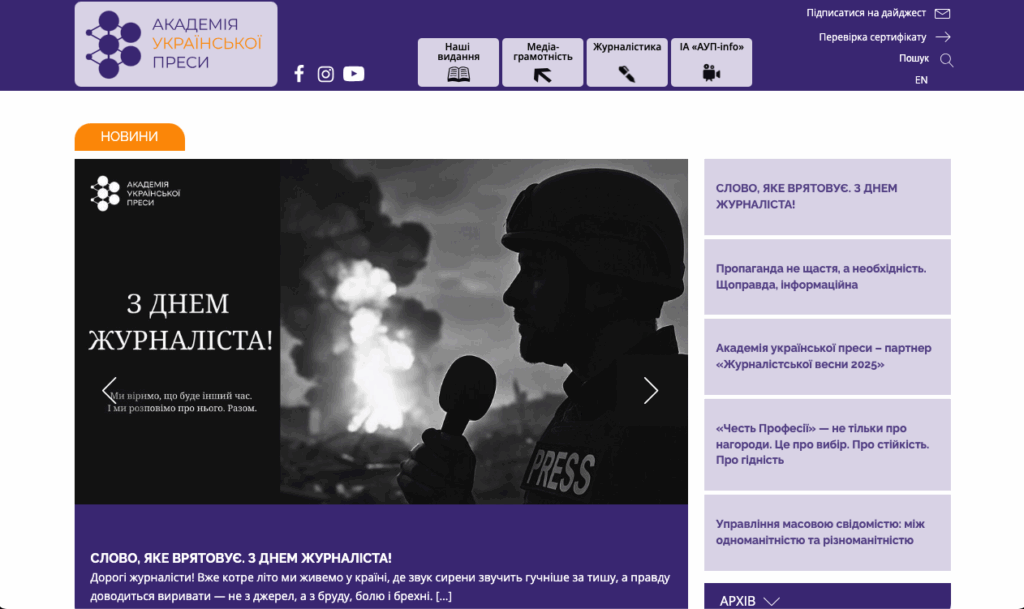Show the next slide with the right arrow
The width and height of the screenshot is (1024, 609).
click(650, 390)
